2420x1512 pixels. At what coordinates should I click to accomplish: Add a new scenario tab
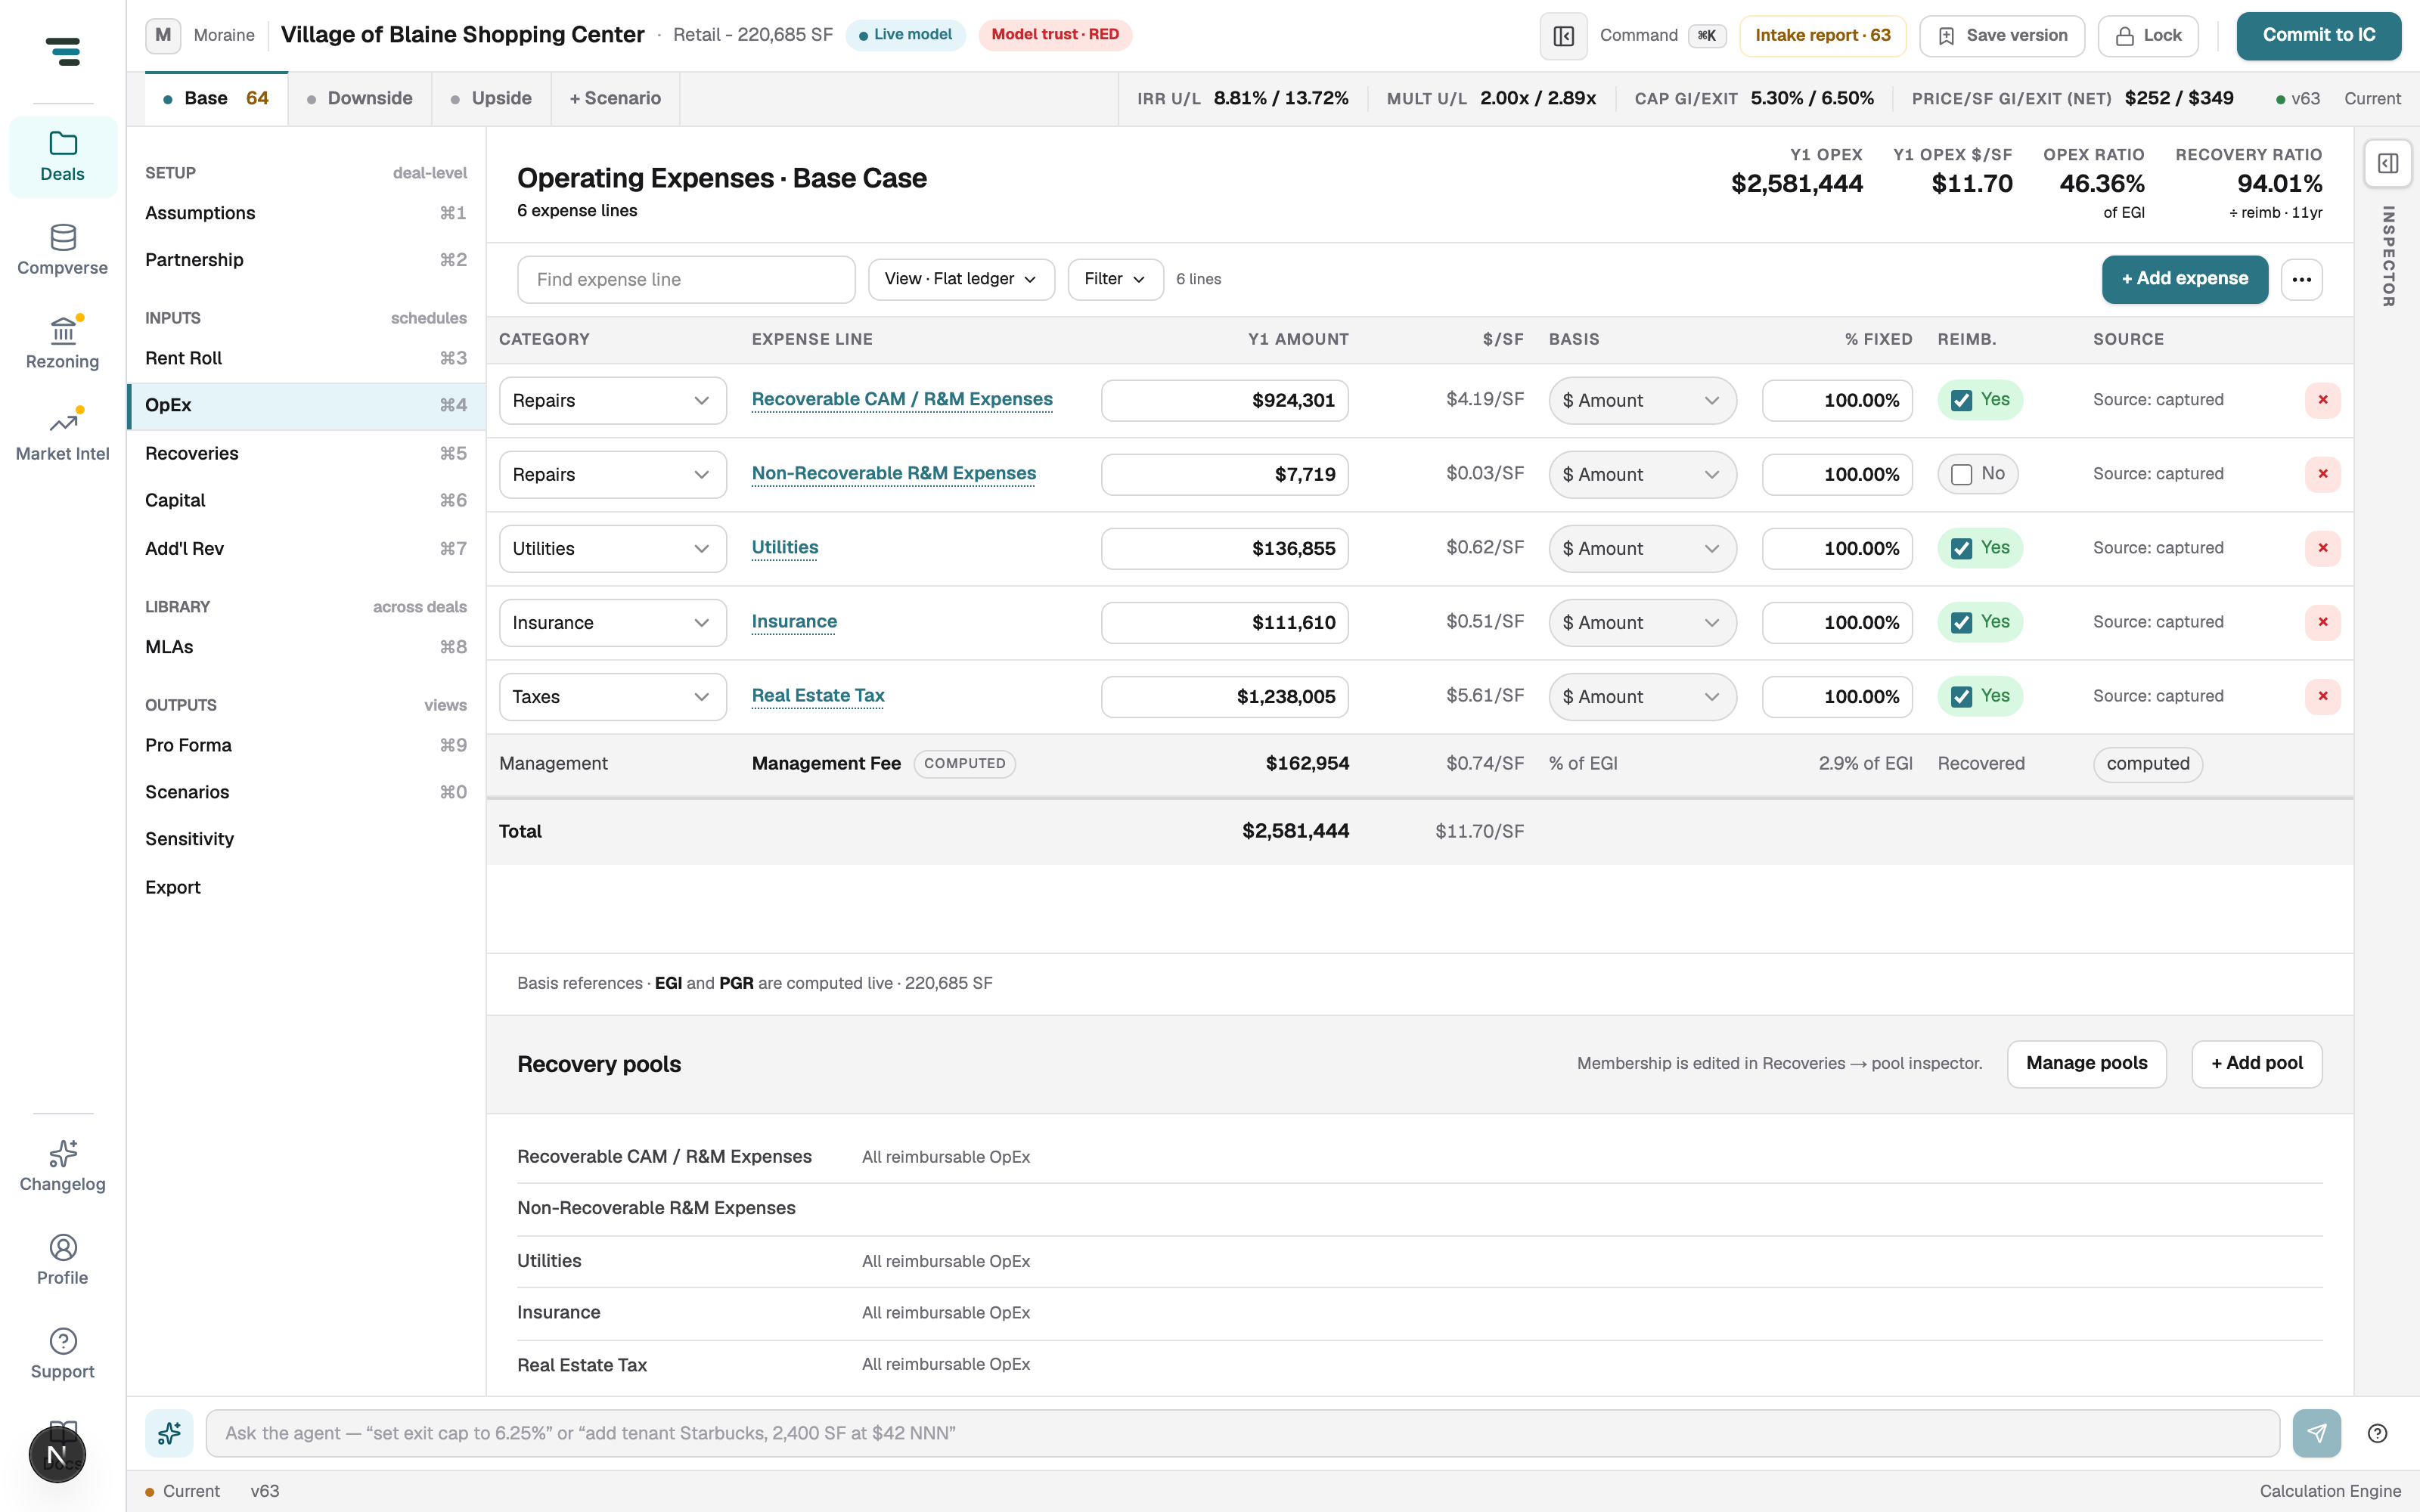(615, 98)
